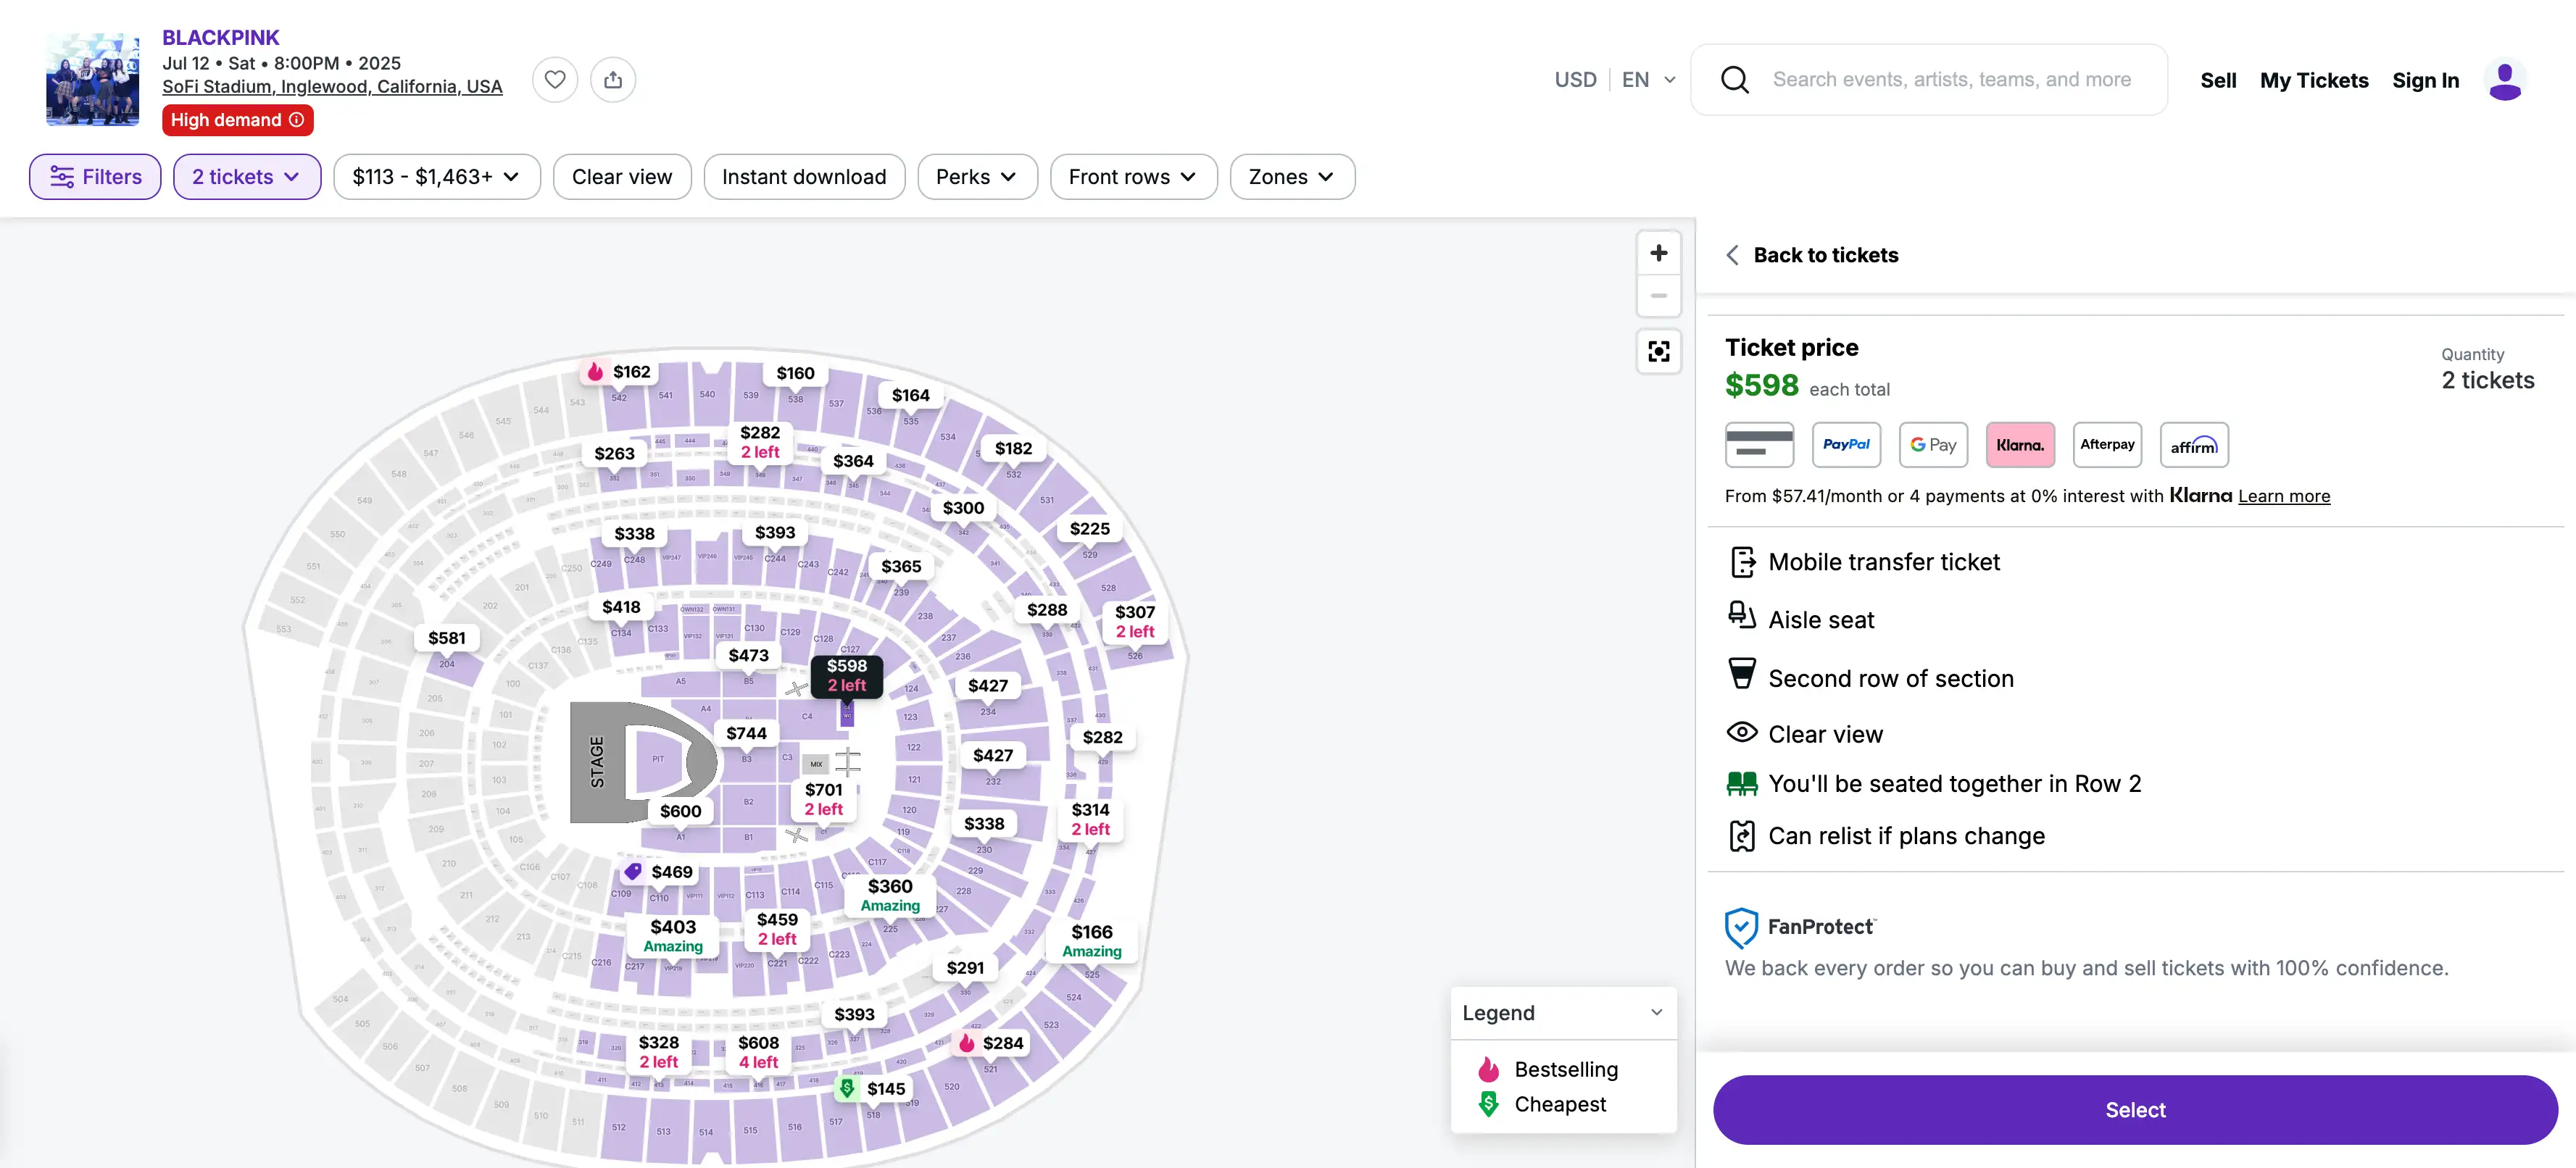Zoom out of the stadium map
The height and width of the screenshot is (1168, 2576).
[x=1659, y=296]
